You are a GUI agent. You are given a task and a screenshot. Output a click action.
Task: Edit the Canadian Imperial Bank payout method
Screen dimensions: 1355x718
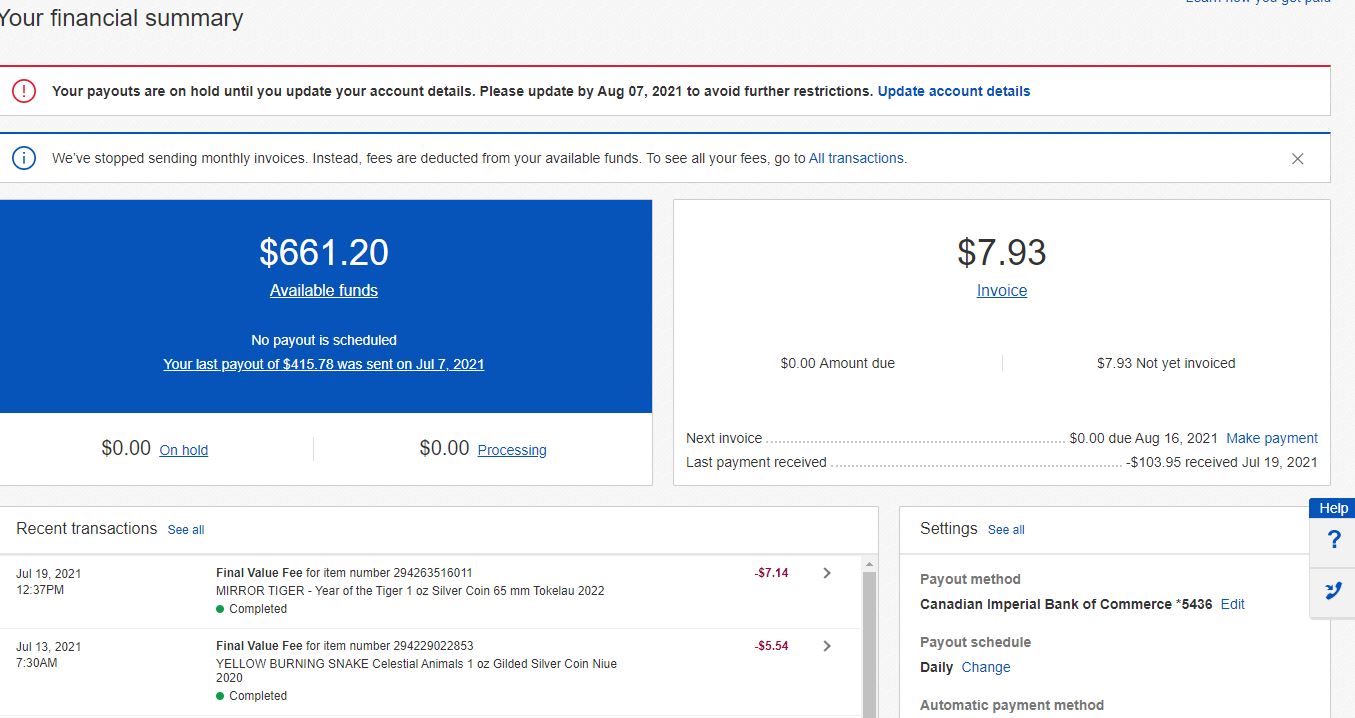[1232, 604]
